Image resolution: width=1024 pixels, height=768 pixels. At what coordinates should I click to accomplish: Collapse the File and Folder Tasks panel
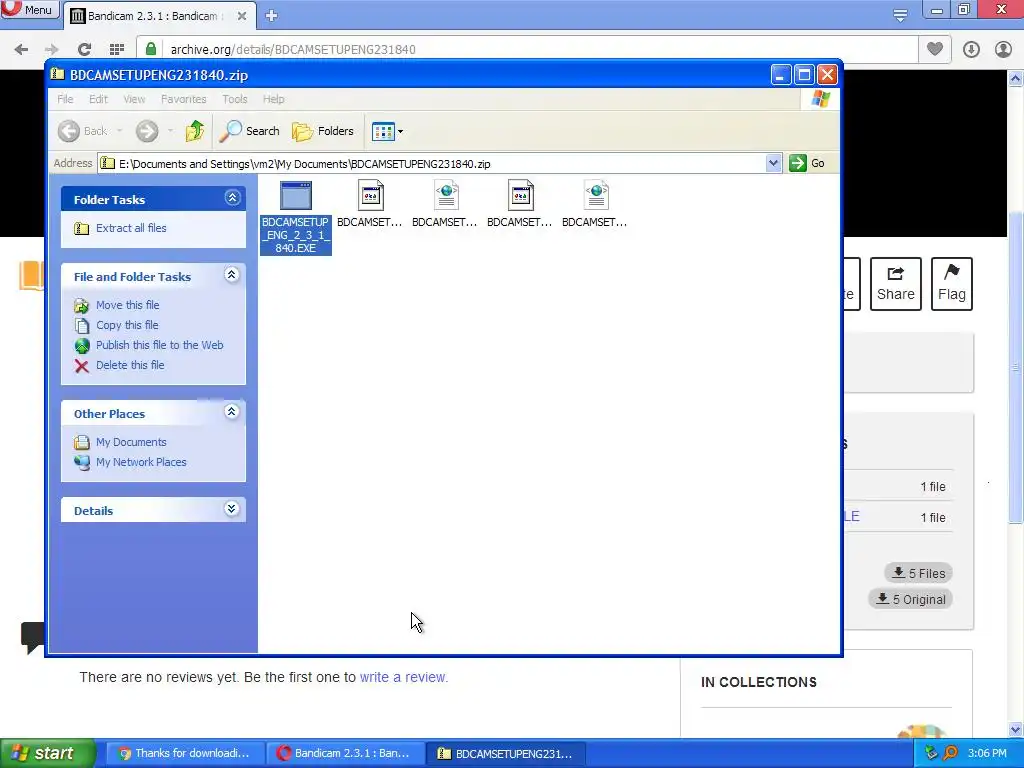231,275
